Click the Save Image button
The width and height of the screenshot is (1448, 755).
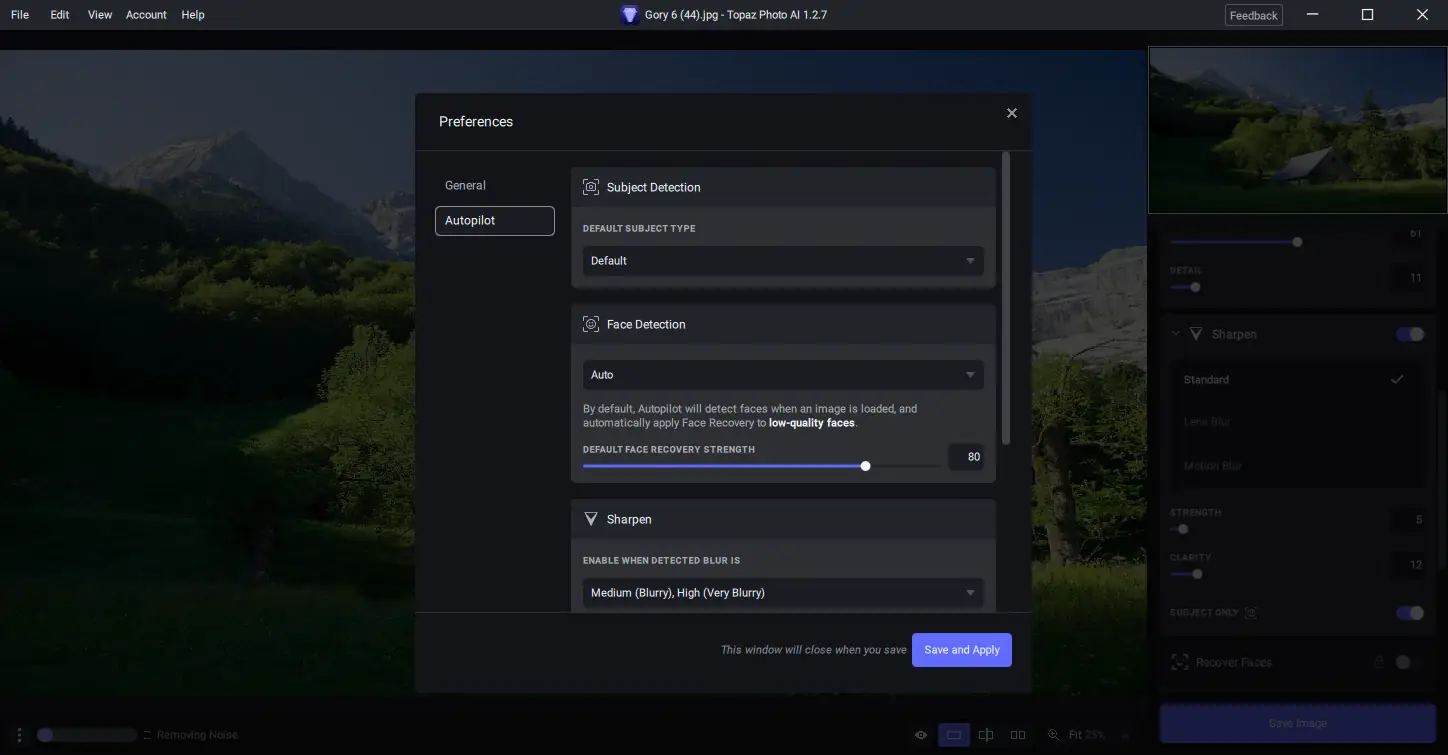pos(1297,723)
